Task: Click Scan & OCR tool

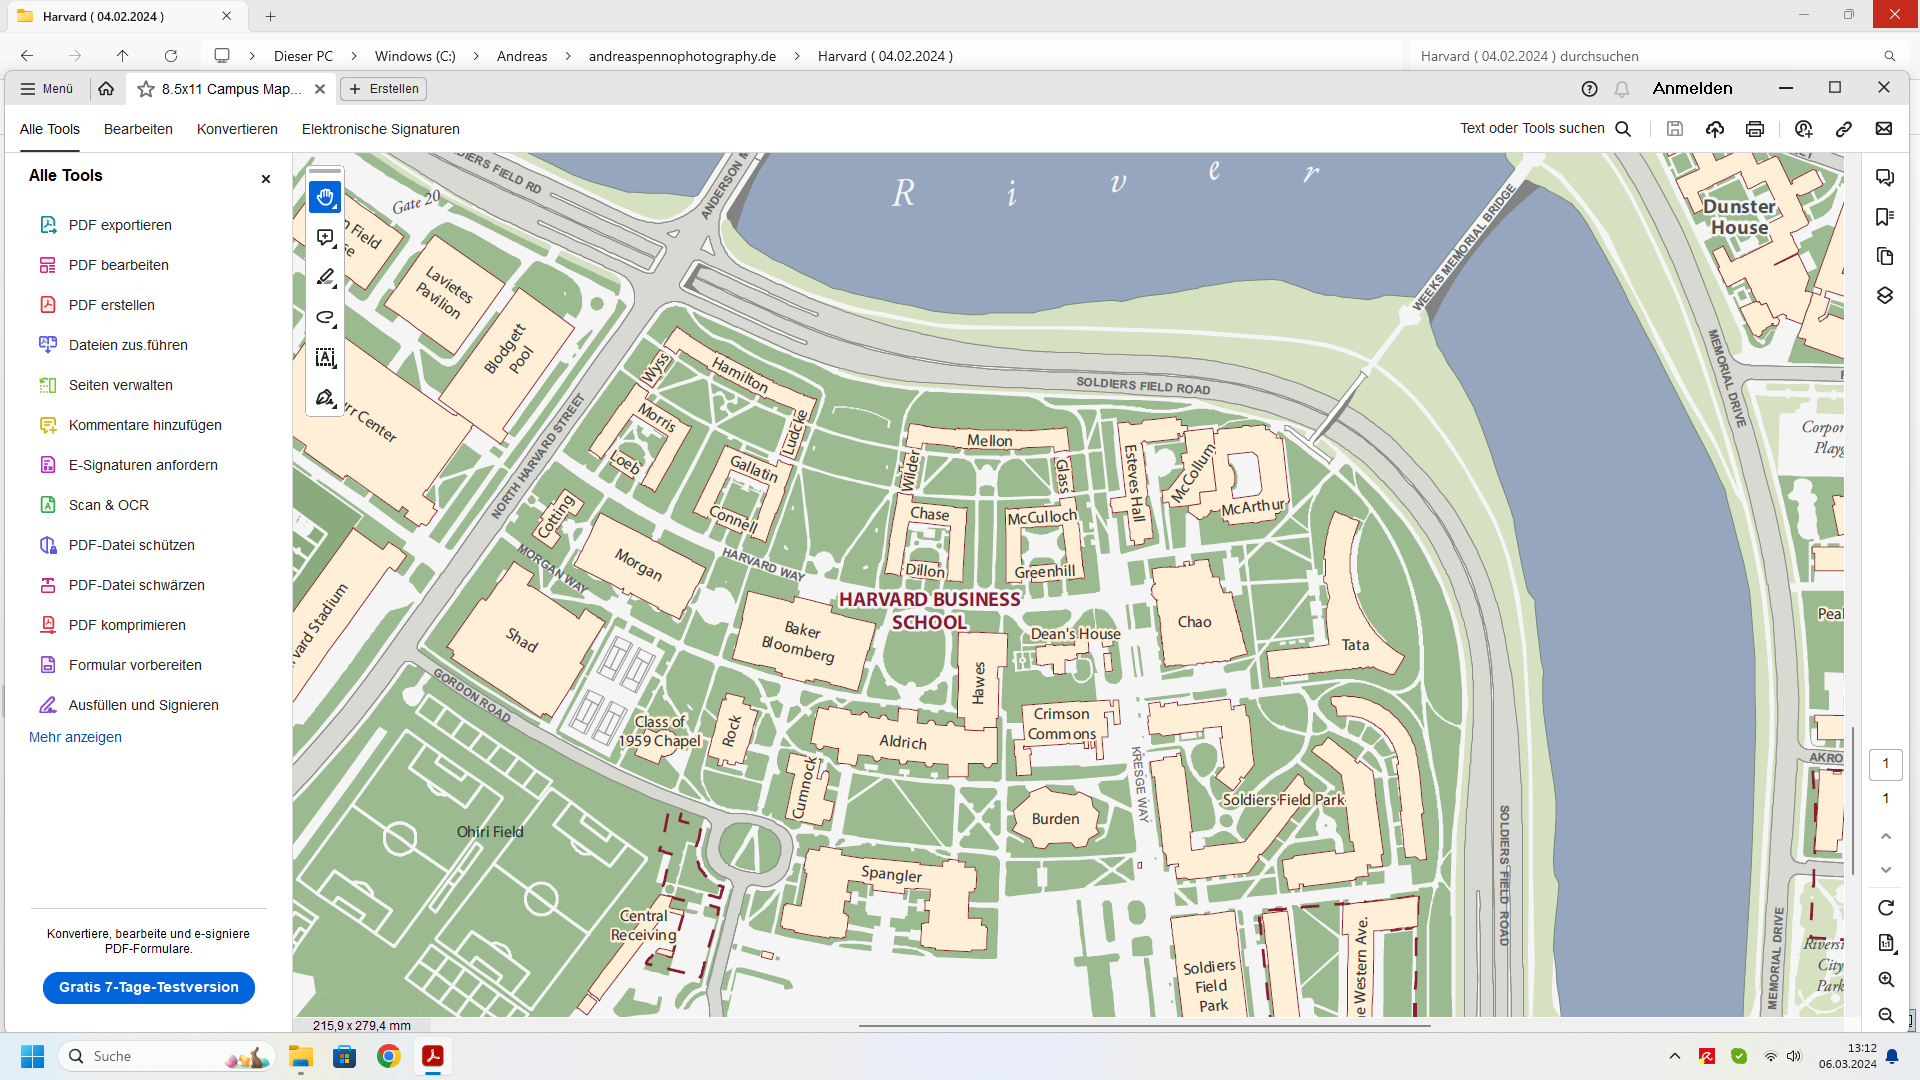Action: (x=108, y=505)
